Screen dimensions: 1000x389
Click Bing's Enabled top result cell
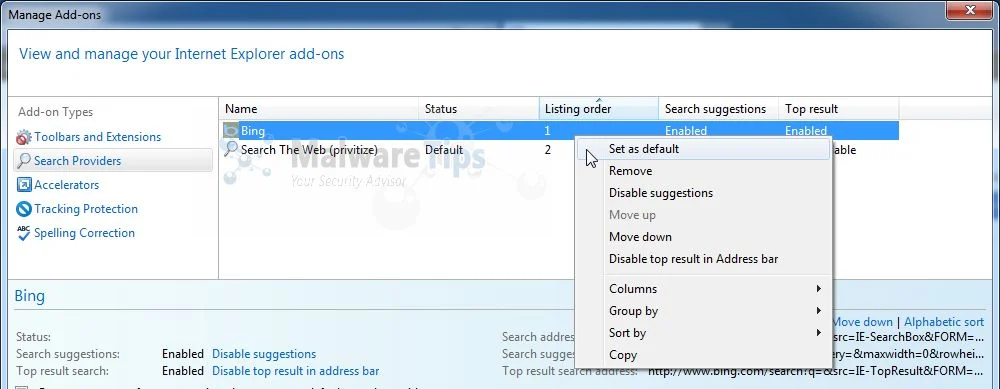coord(806,131)
